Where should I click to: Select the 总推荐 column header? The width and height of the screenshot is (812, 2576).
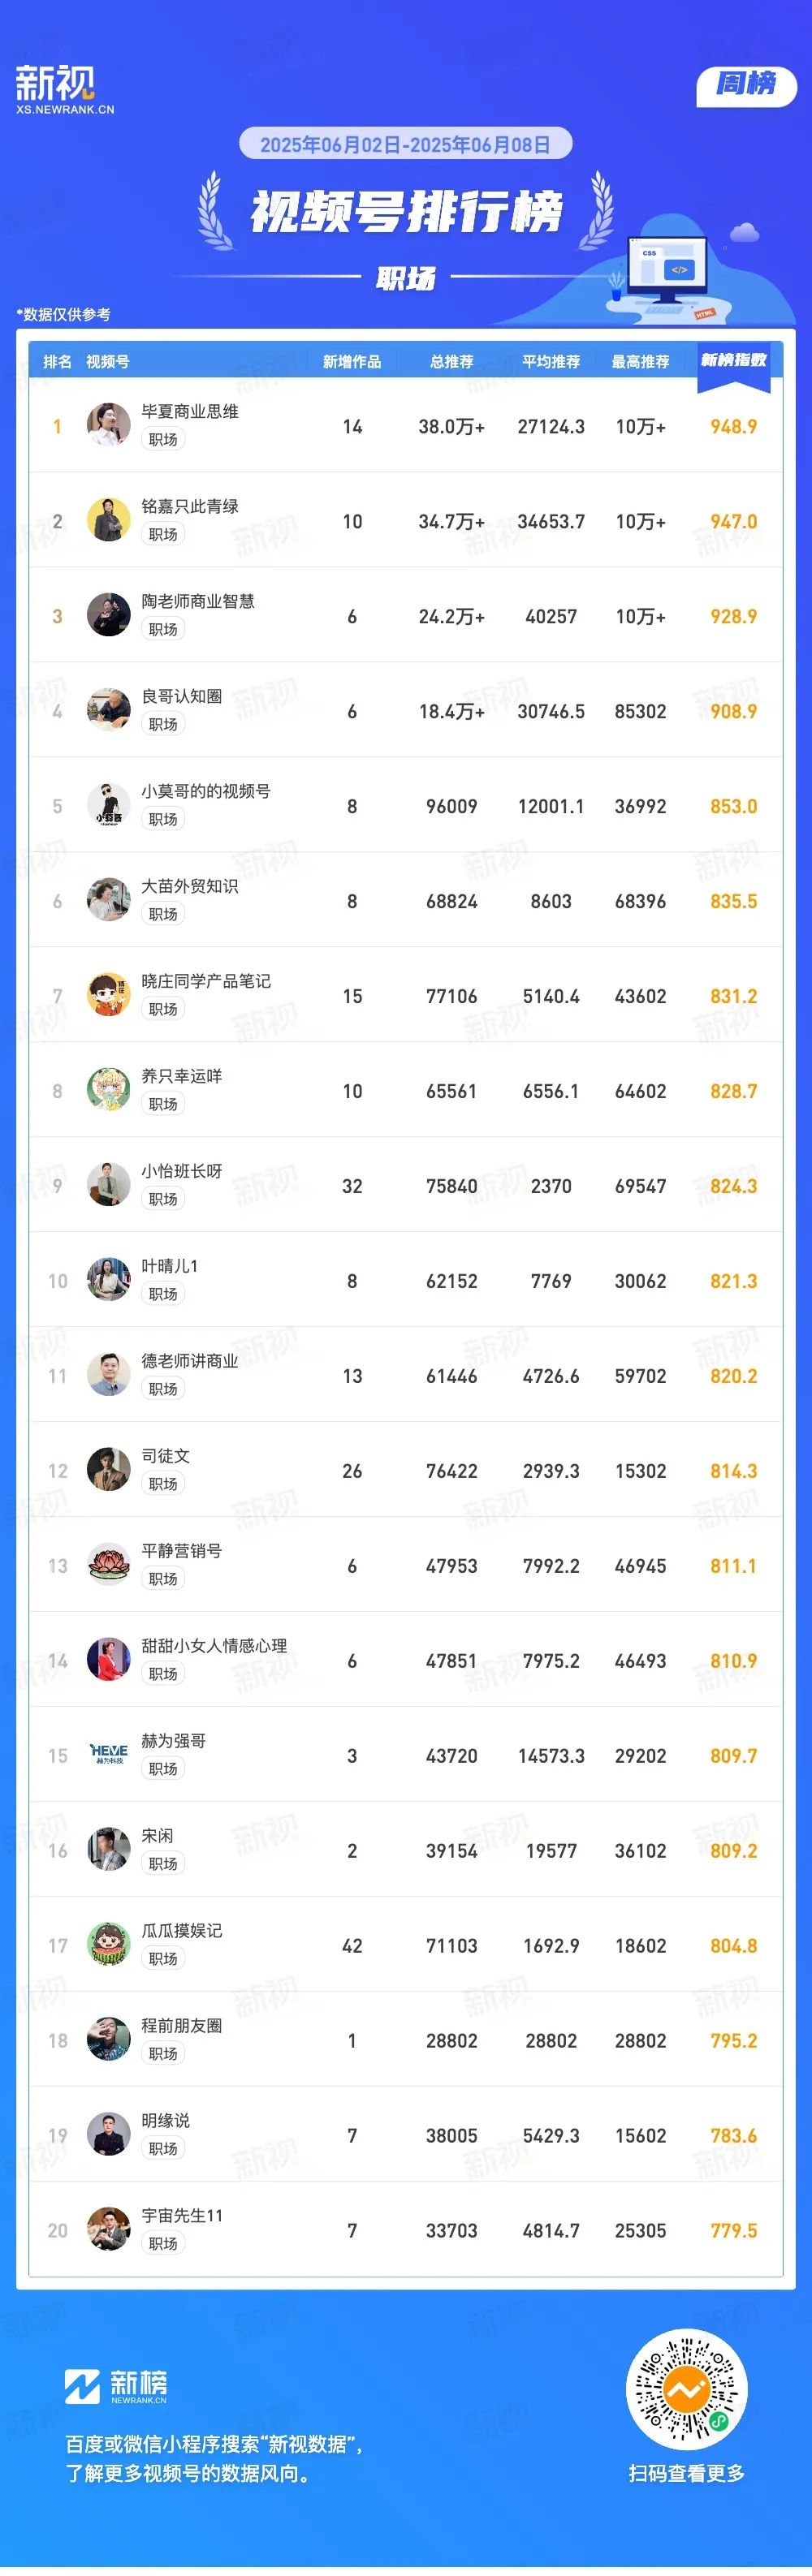point(452,361)
